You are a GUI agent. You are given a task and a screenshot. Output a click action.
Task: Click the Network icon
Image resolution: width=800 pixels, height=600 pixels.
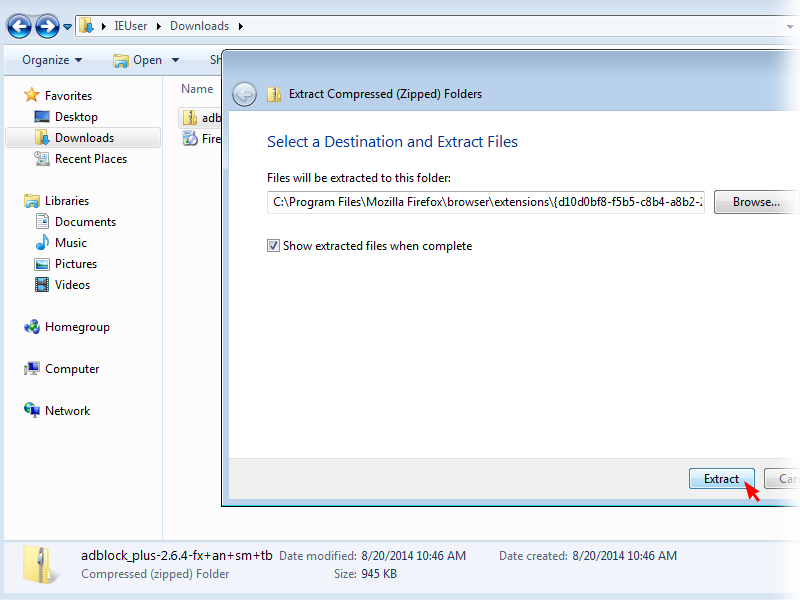point(32,410)
